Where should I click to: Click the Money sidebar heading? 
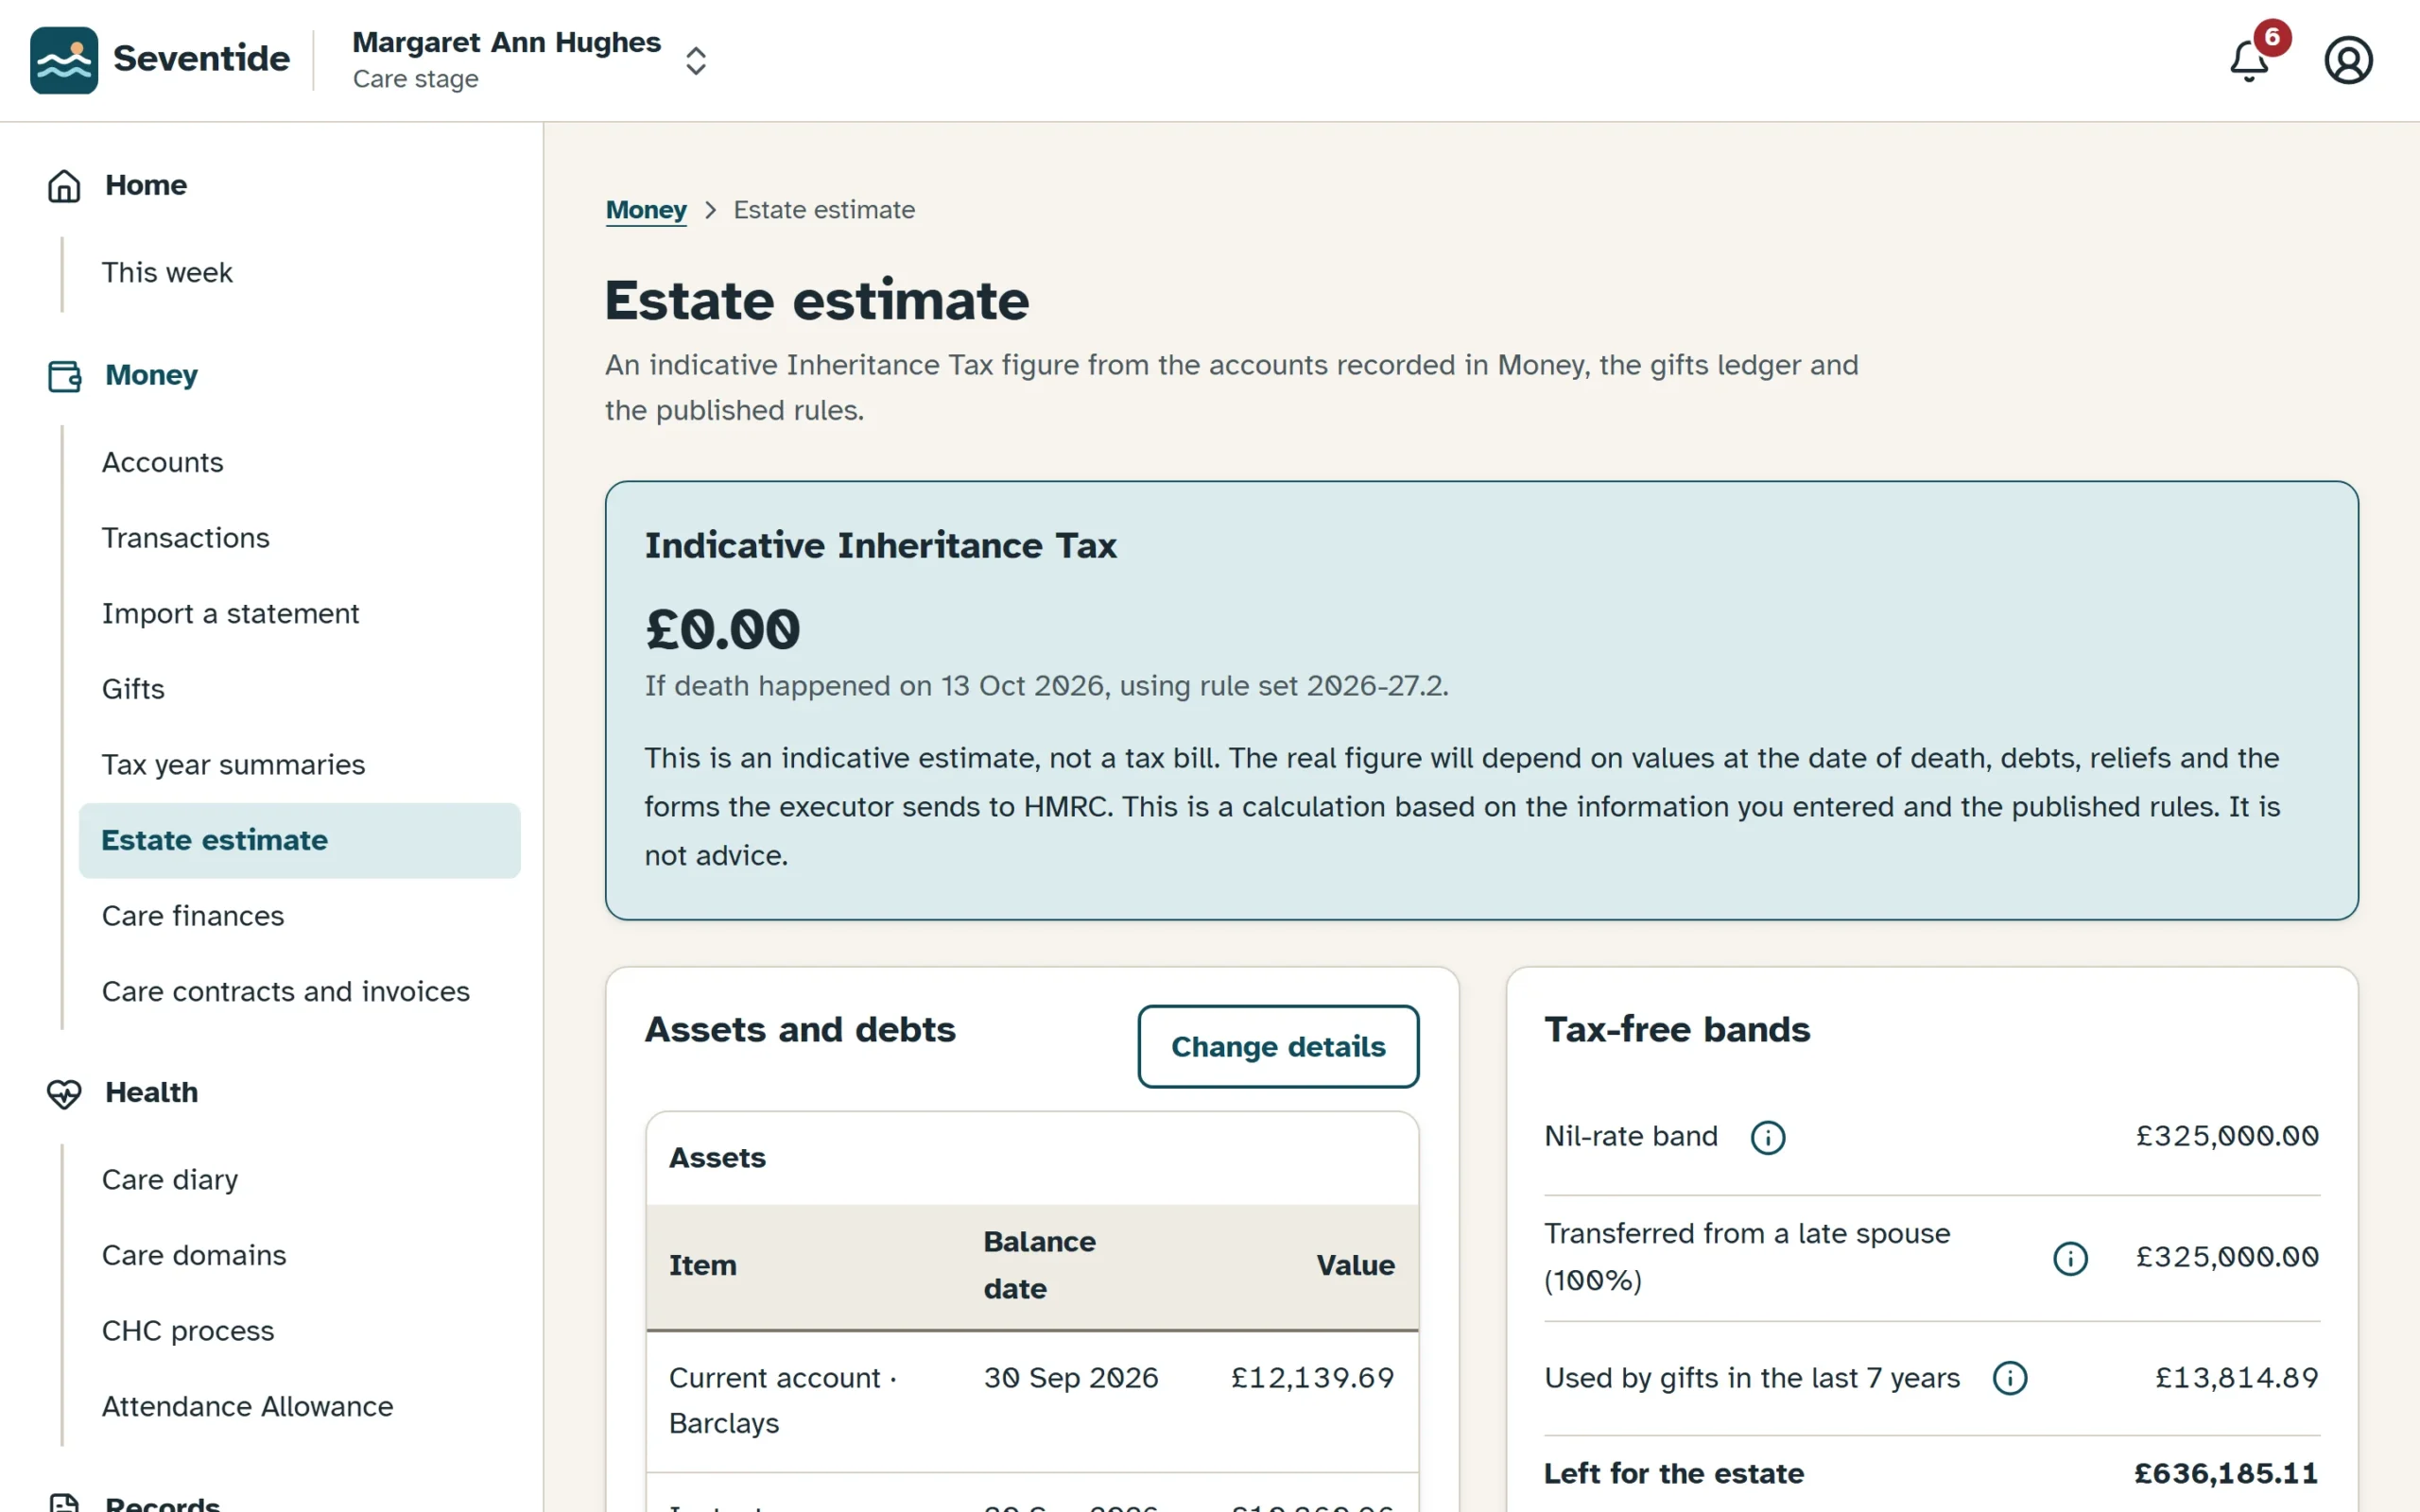pos(152,375)
